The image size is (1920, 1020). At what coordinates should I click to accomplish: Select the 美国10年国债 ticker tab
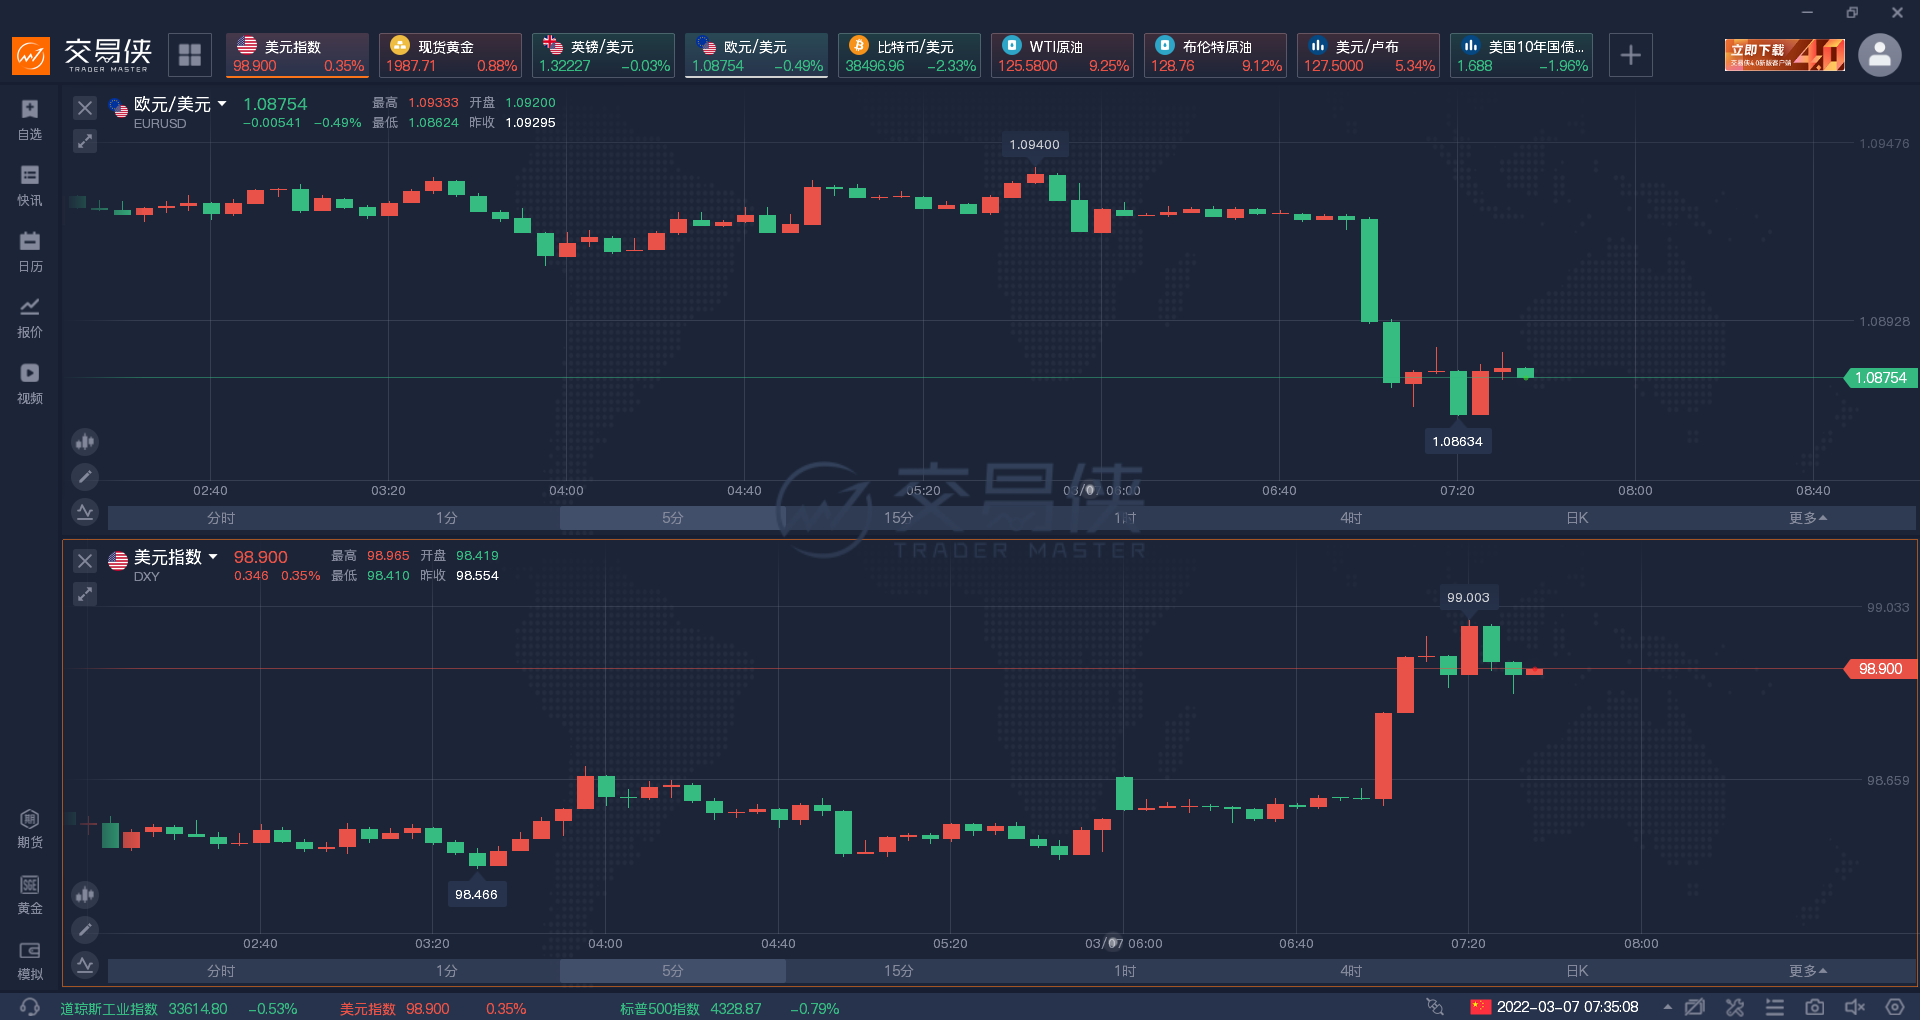pyautogui.click(x=1521, y=55)
